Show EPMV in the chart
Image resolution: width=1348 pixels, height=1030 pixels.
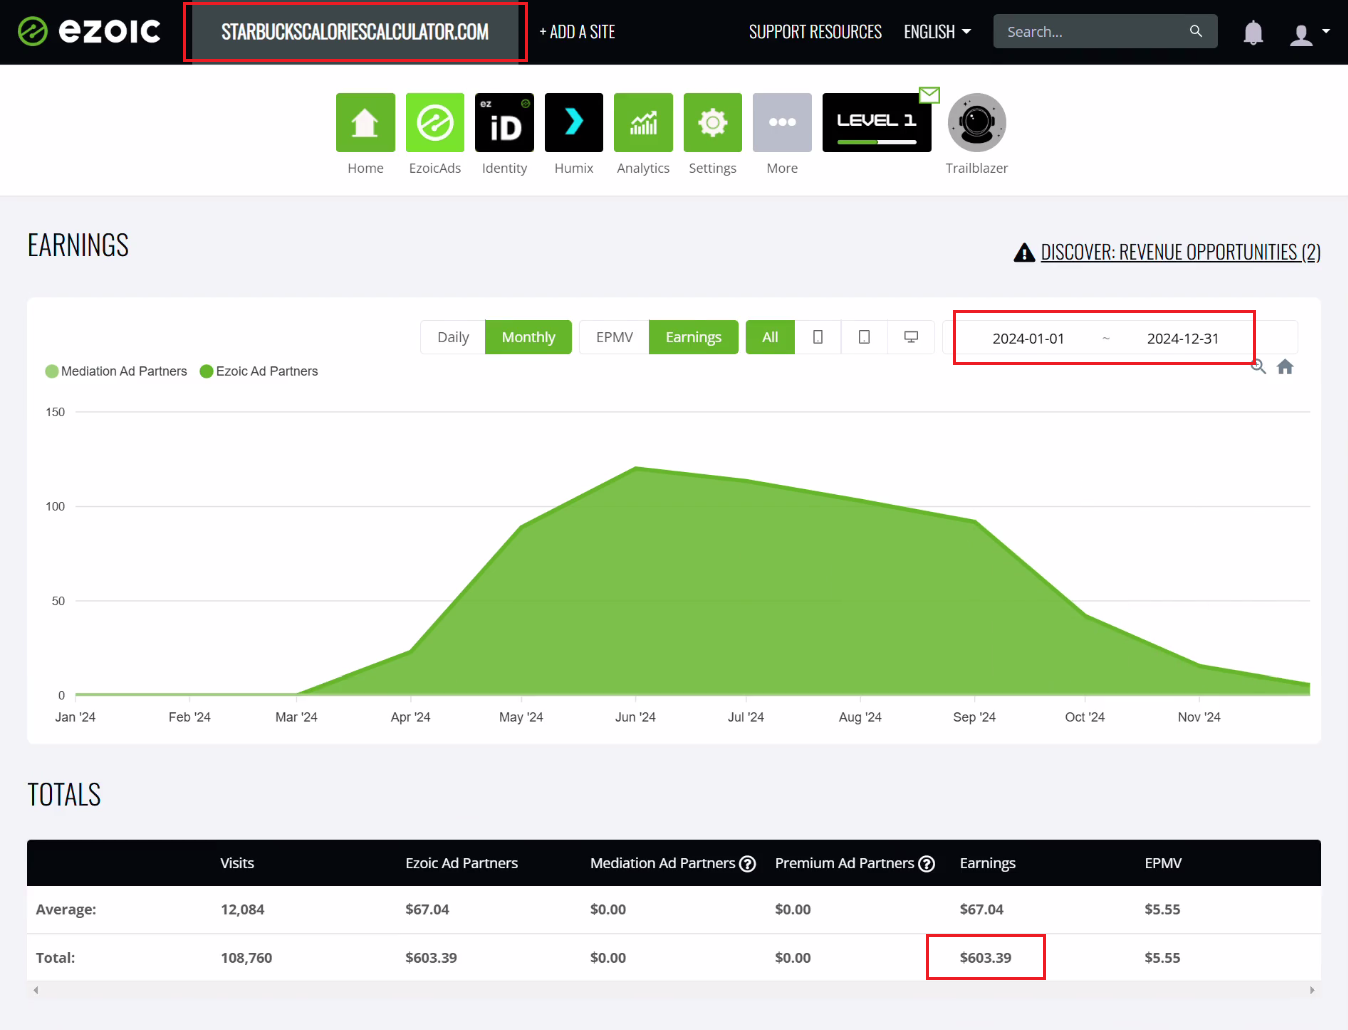pyautogui.click(x=614, y=337)
